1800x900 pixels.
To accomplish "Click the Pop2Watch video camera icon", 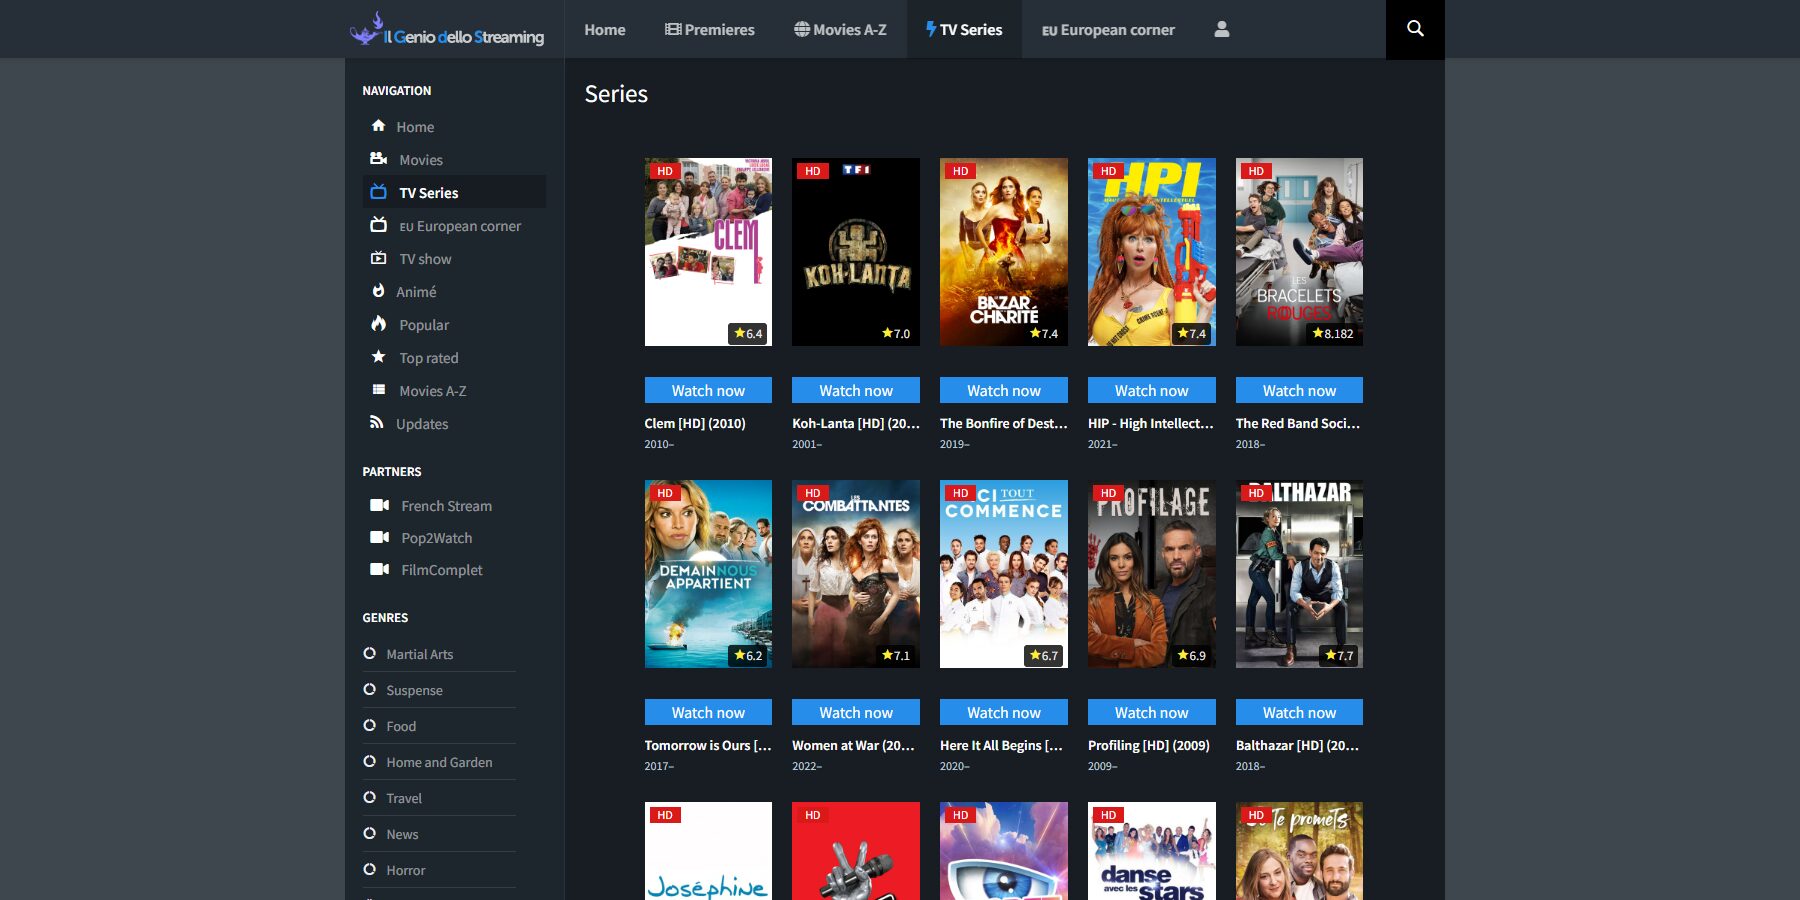I will point(380,537).
